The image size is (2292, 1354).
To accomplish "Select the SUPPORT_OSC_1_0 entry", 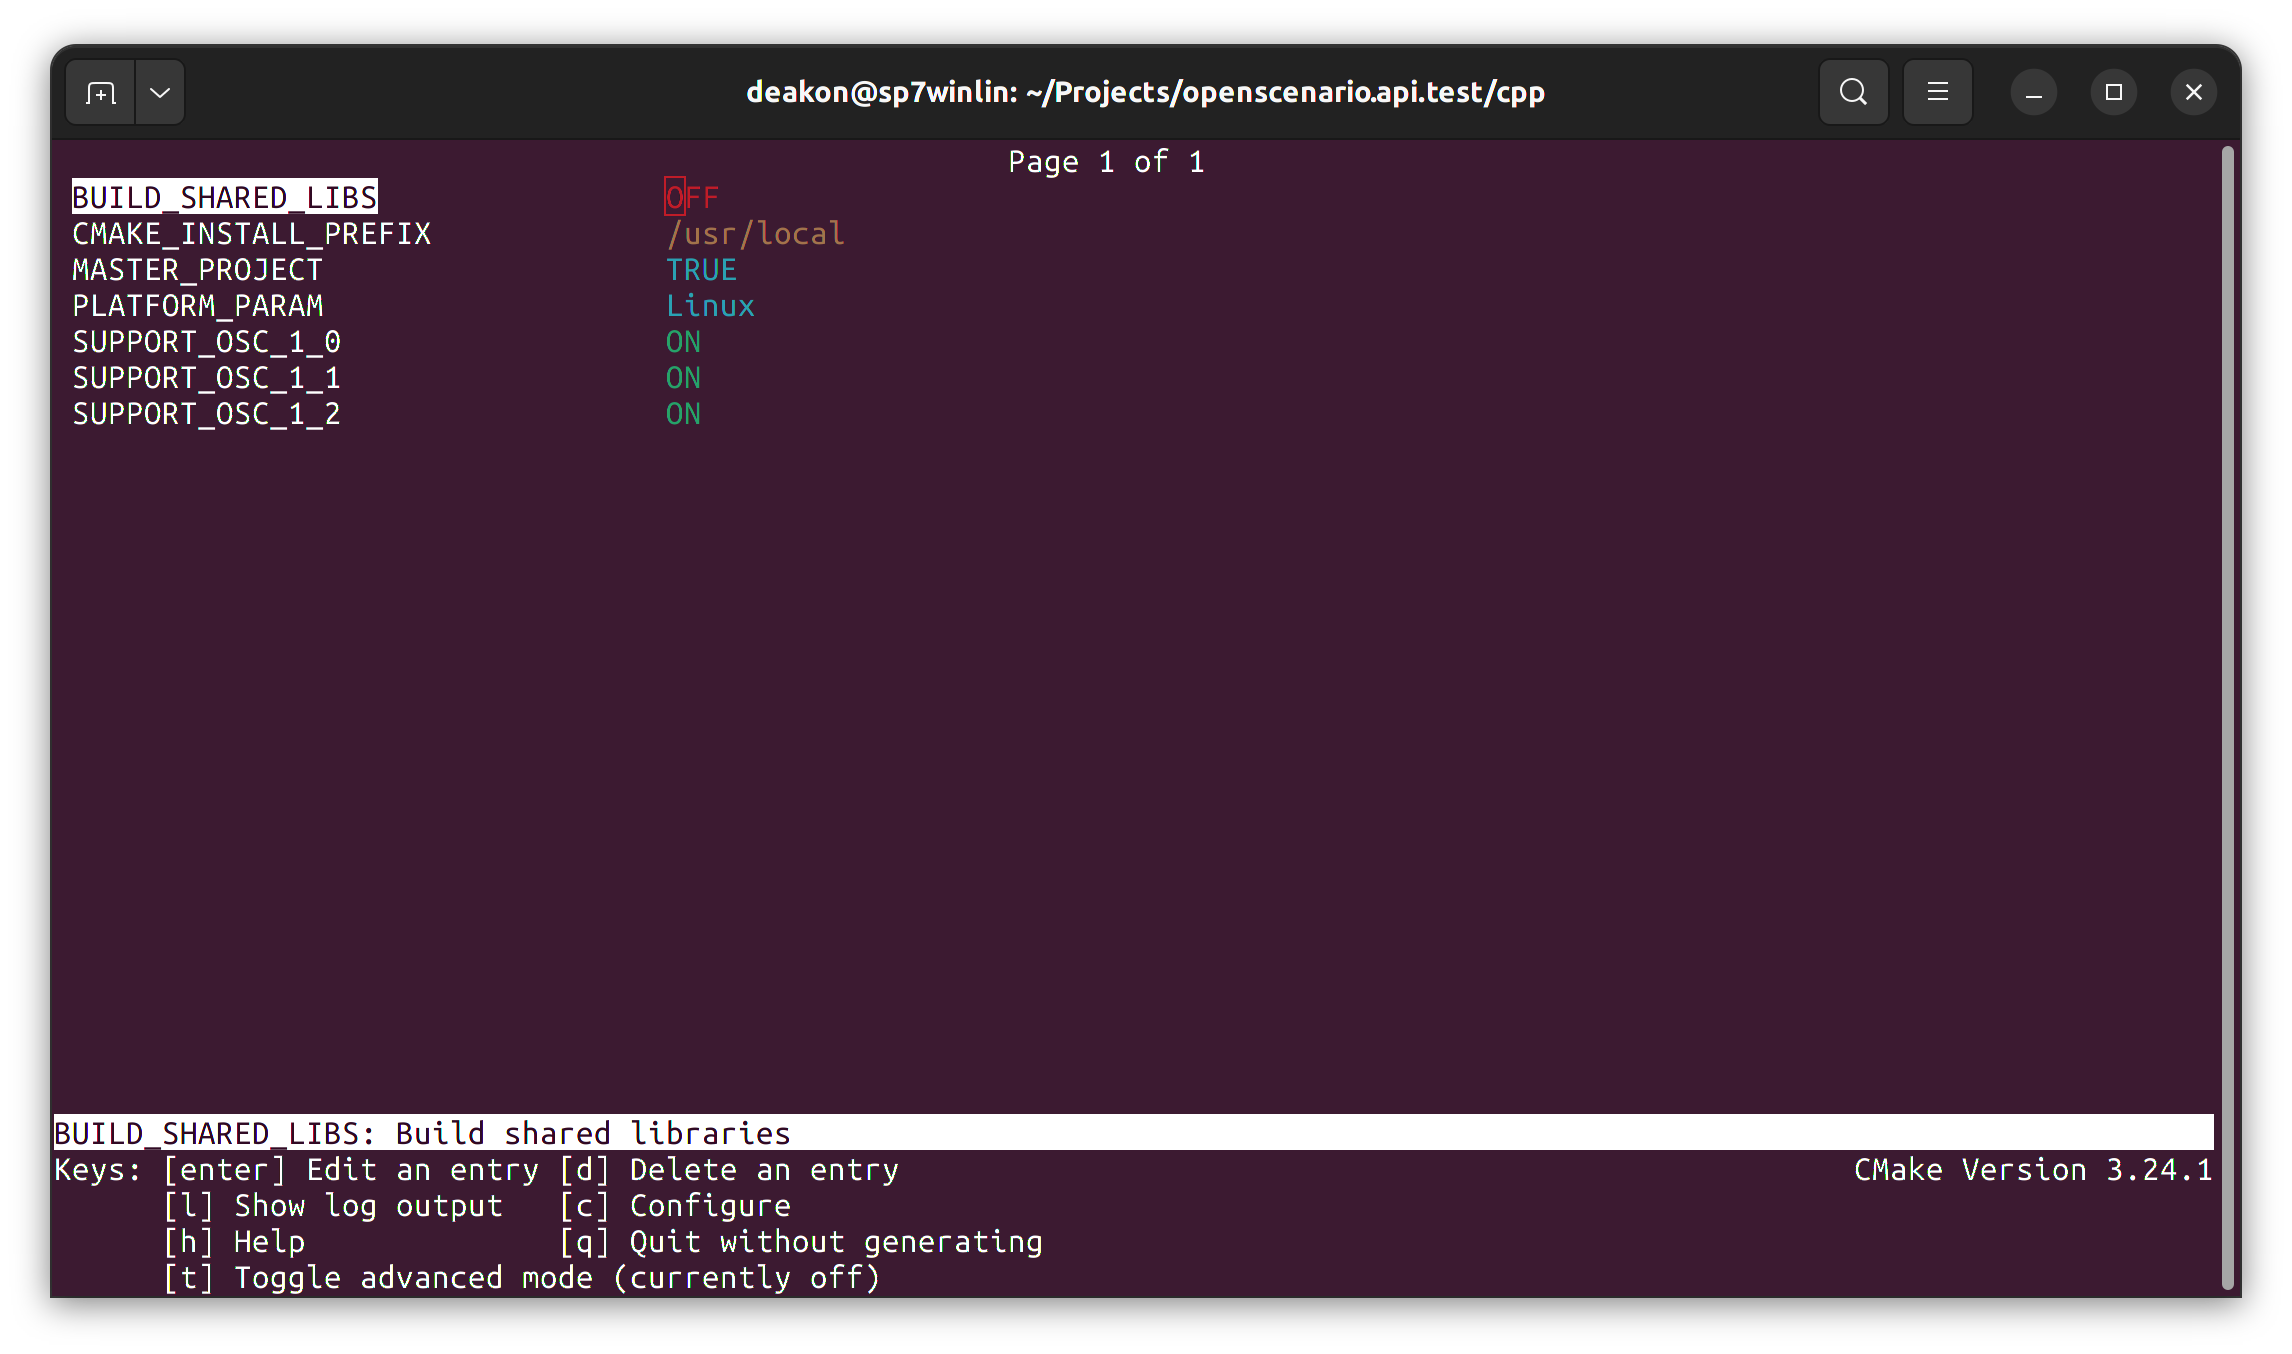I will [x=207, y=341].
